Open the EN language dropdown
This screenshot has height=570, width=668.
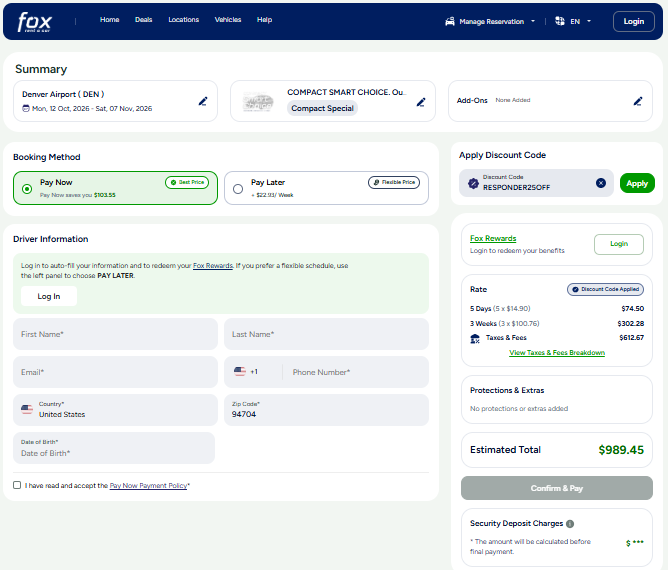point(573,21)
